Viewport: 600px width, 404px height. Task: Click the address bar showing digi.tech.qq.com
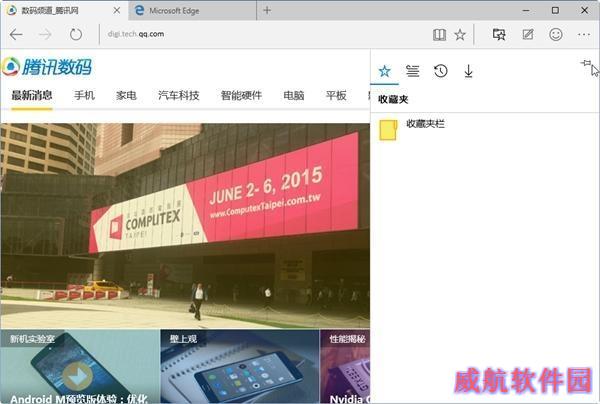coord(264,34)
